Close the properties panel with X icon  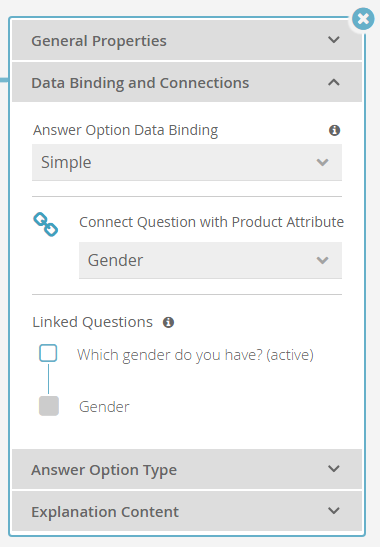(x=363, y=19)
